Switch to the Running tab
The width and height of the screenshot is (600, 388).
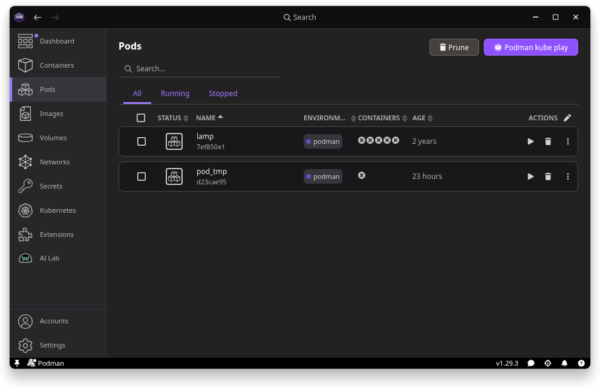coord(175,93)
